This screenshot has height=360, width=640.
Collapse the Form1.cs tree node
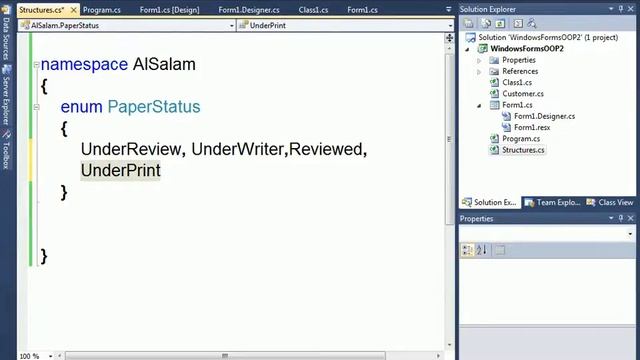click(480, 105)
